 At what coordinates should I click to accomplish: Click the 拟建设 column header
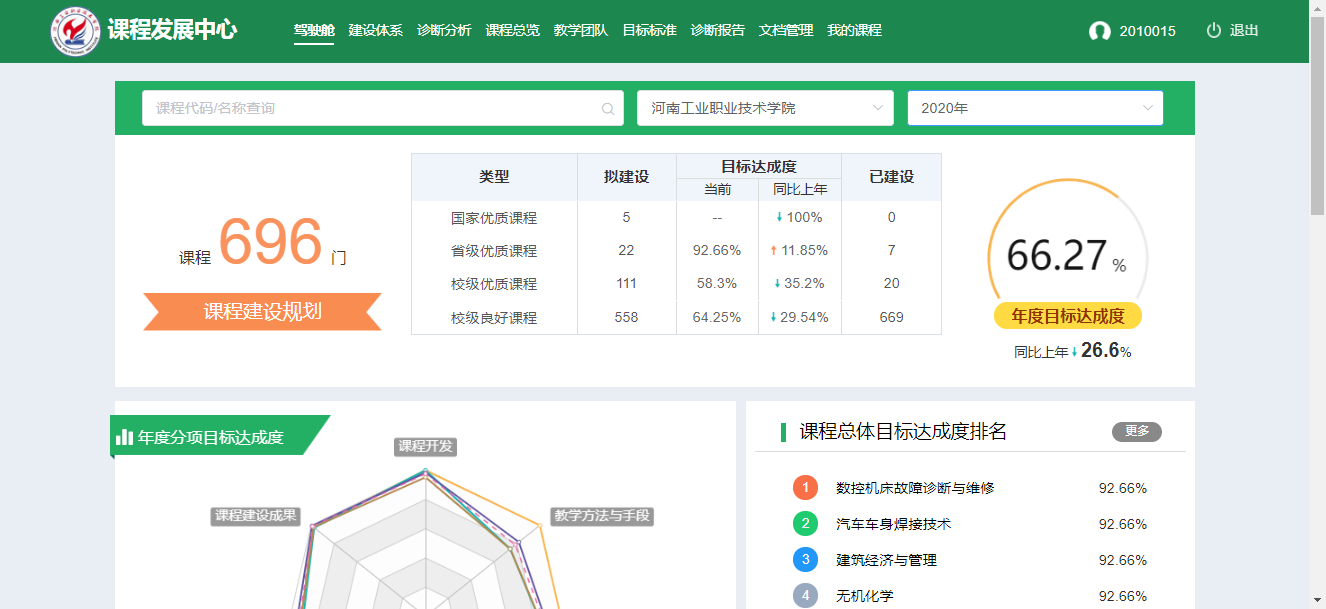click(627, 177)
